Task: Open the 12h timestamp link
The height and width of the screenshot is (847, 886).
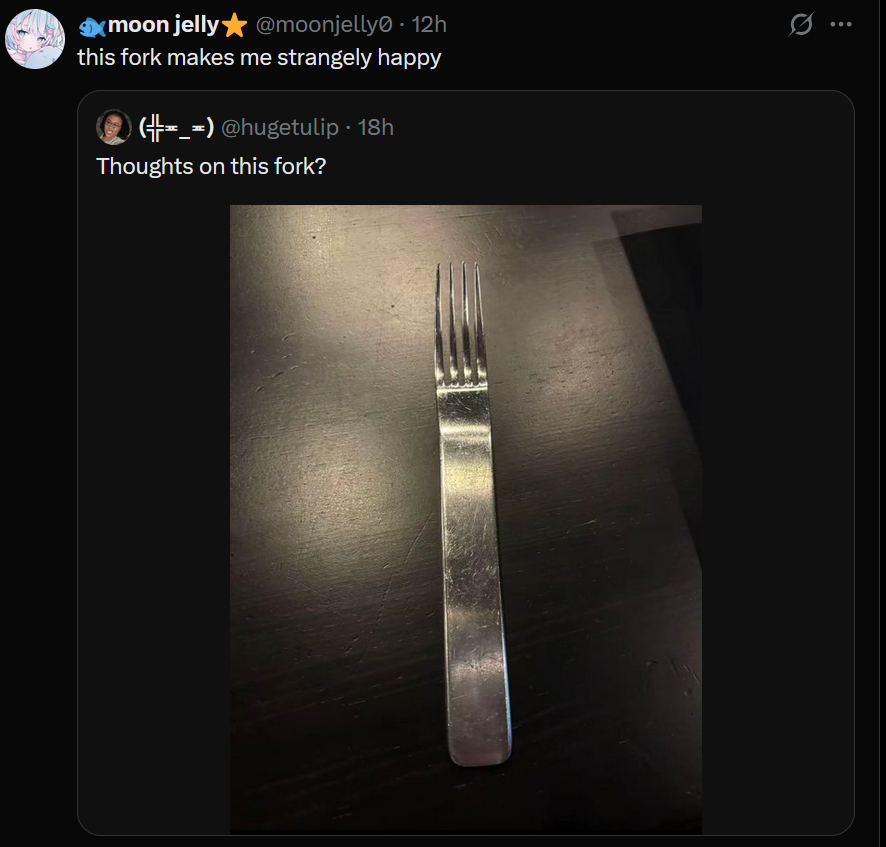Action: (x=429, y=25)
